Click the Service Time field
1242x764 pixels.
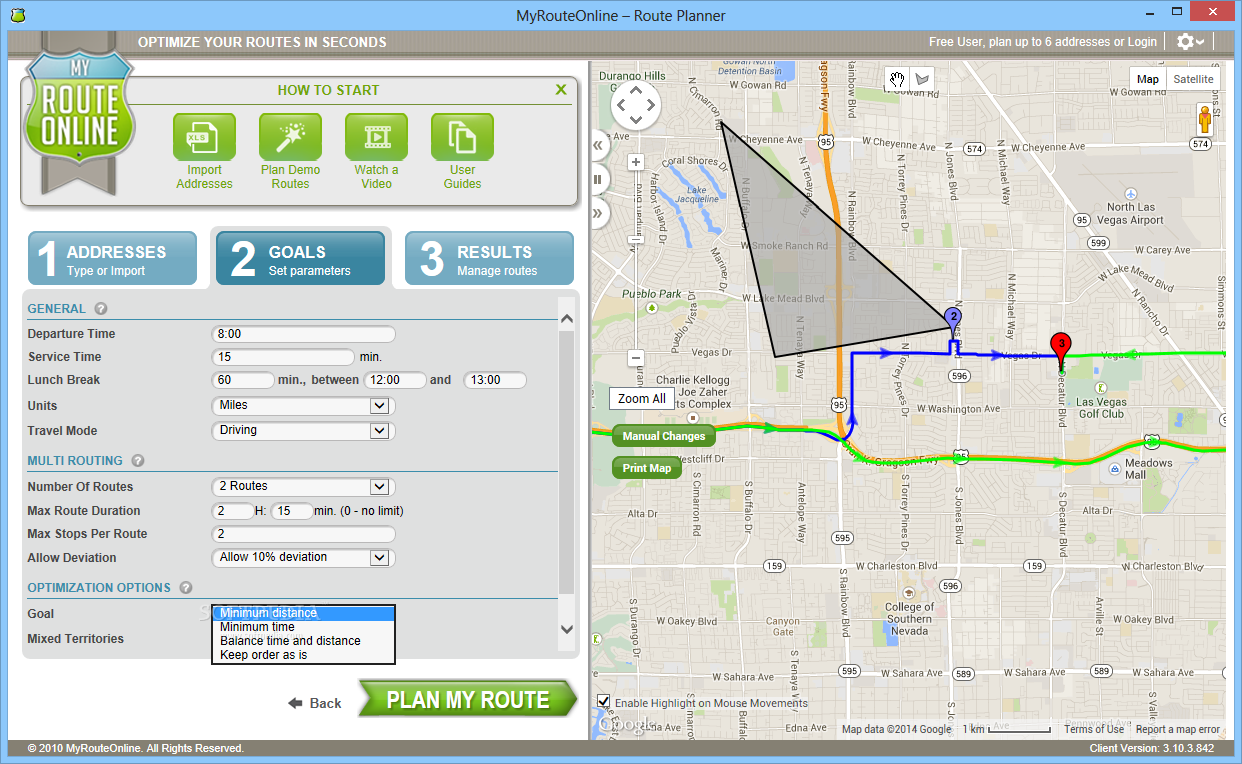(x=284, y=357)
